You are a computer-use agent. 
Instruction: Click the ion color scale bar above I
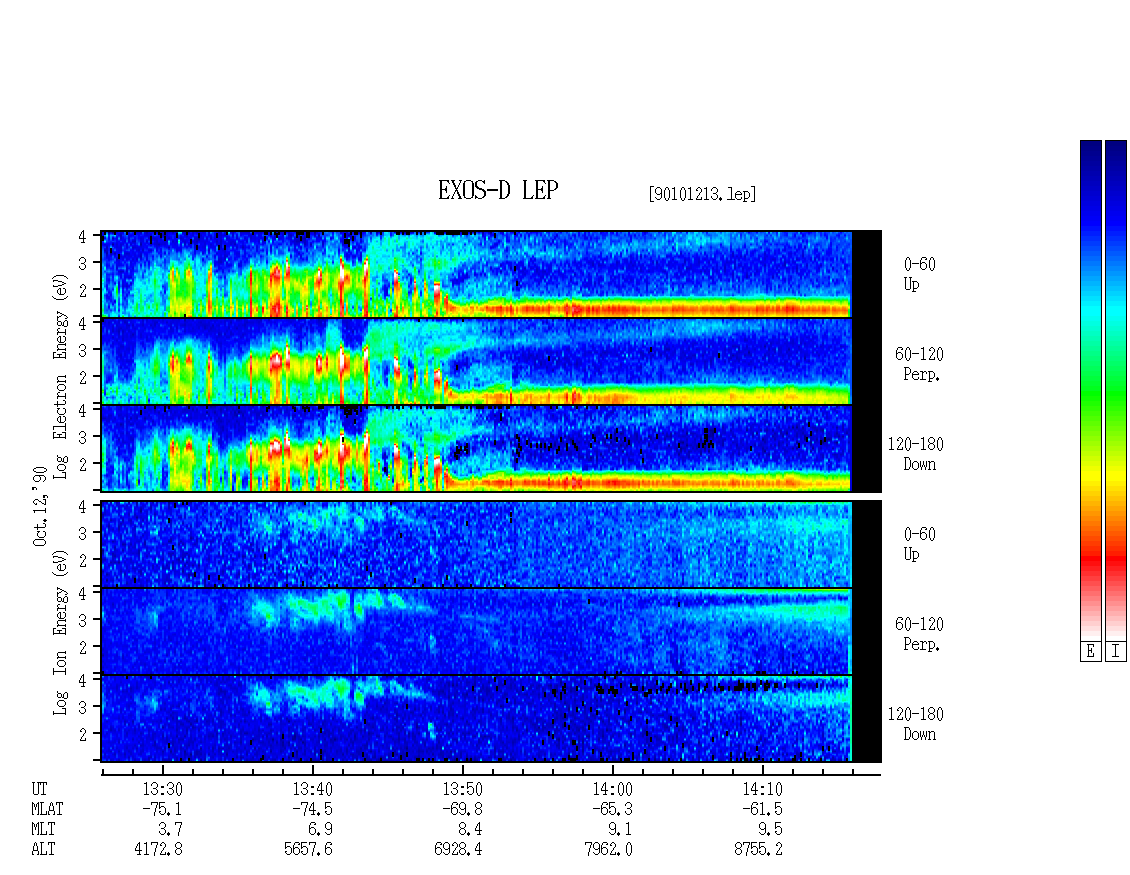point(1116,389)
